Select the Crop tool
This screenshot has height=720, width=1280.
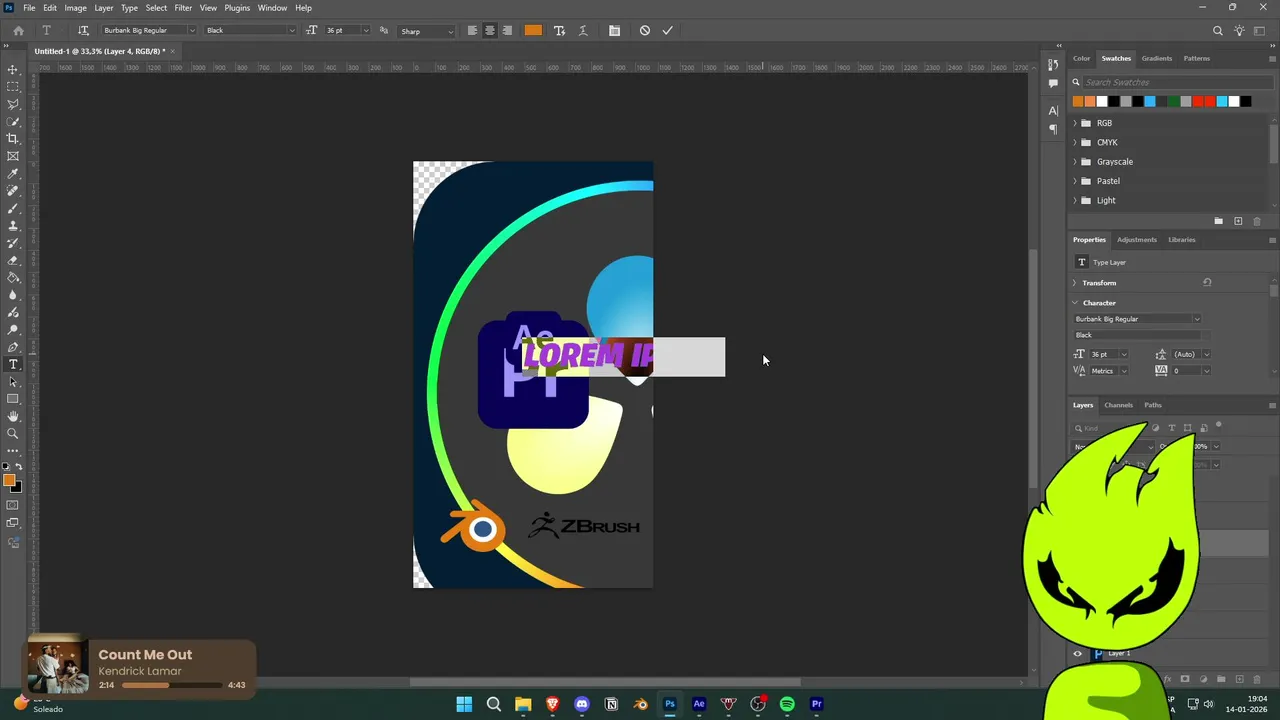coord(13,139)
